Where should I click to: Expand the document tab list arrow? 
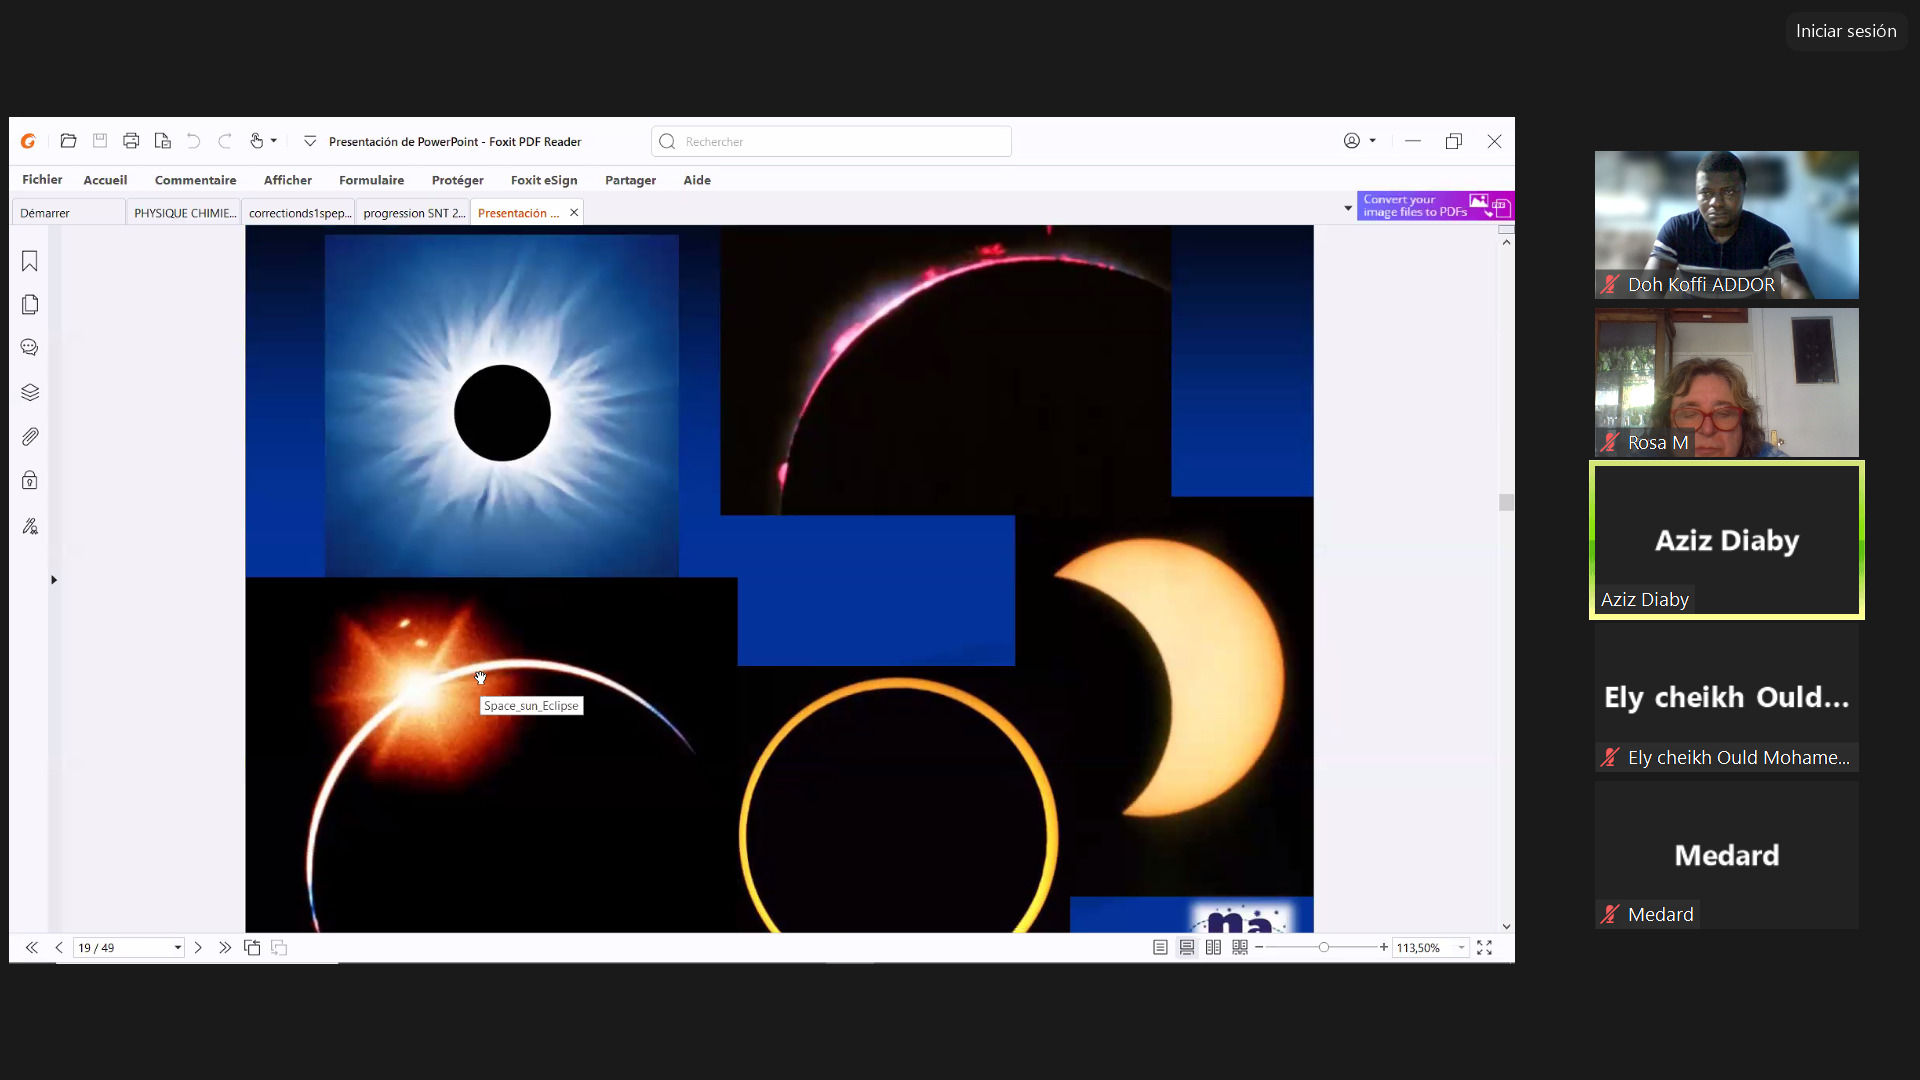click(x=1348, y=208)
